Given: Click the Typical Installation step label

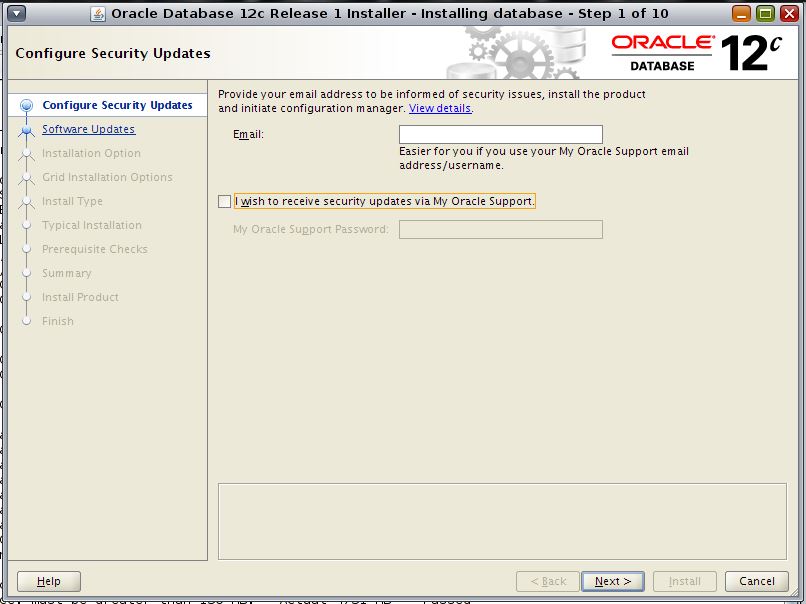Looking at the screenshot, I should point(92,225).
